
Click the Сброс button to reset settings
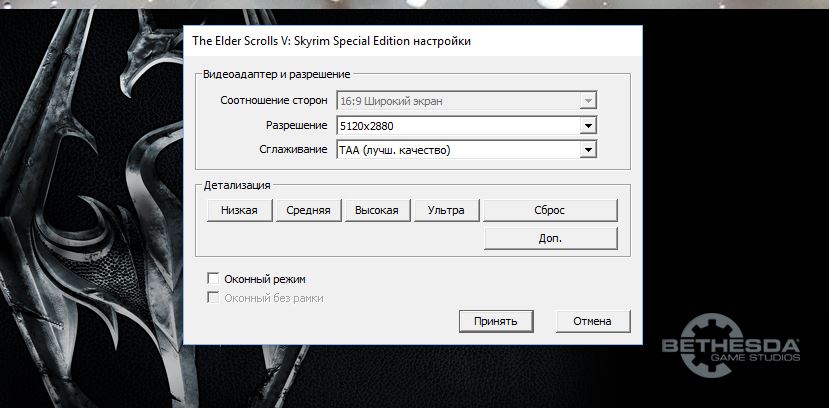point(550,210)
